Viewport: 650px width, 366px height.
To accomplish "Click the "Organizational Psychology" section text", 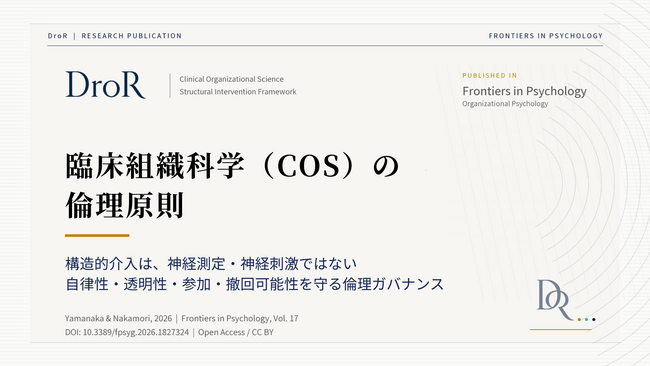I will (x=505, y=104).
